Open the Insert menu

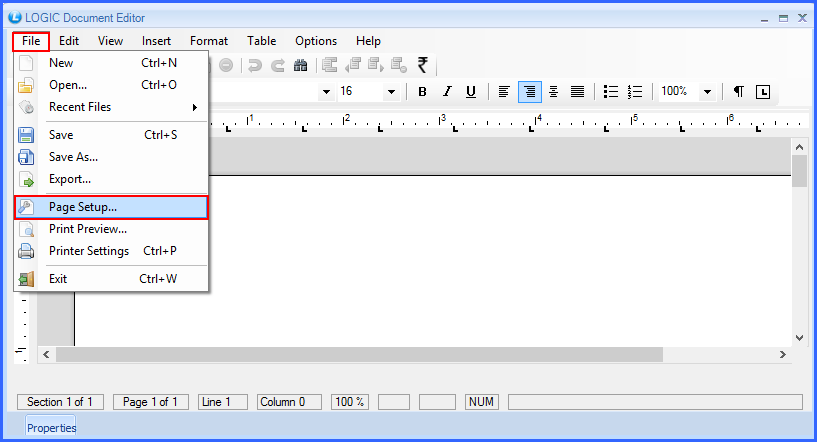pyautogui.click(x=156, y=41)
